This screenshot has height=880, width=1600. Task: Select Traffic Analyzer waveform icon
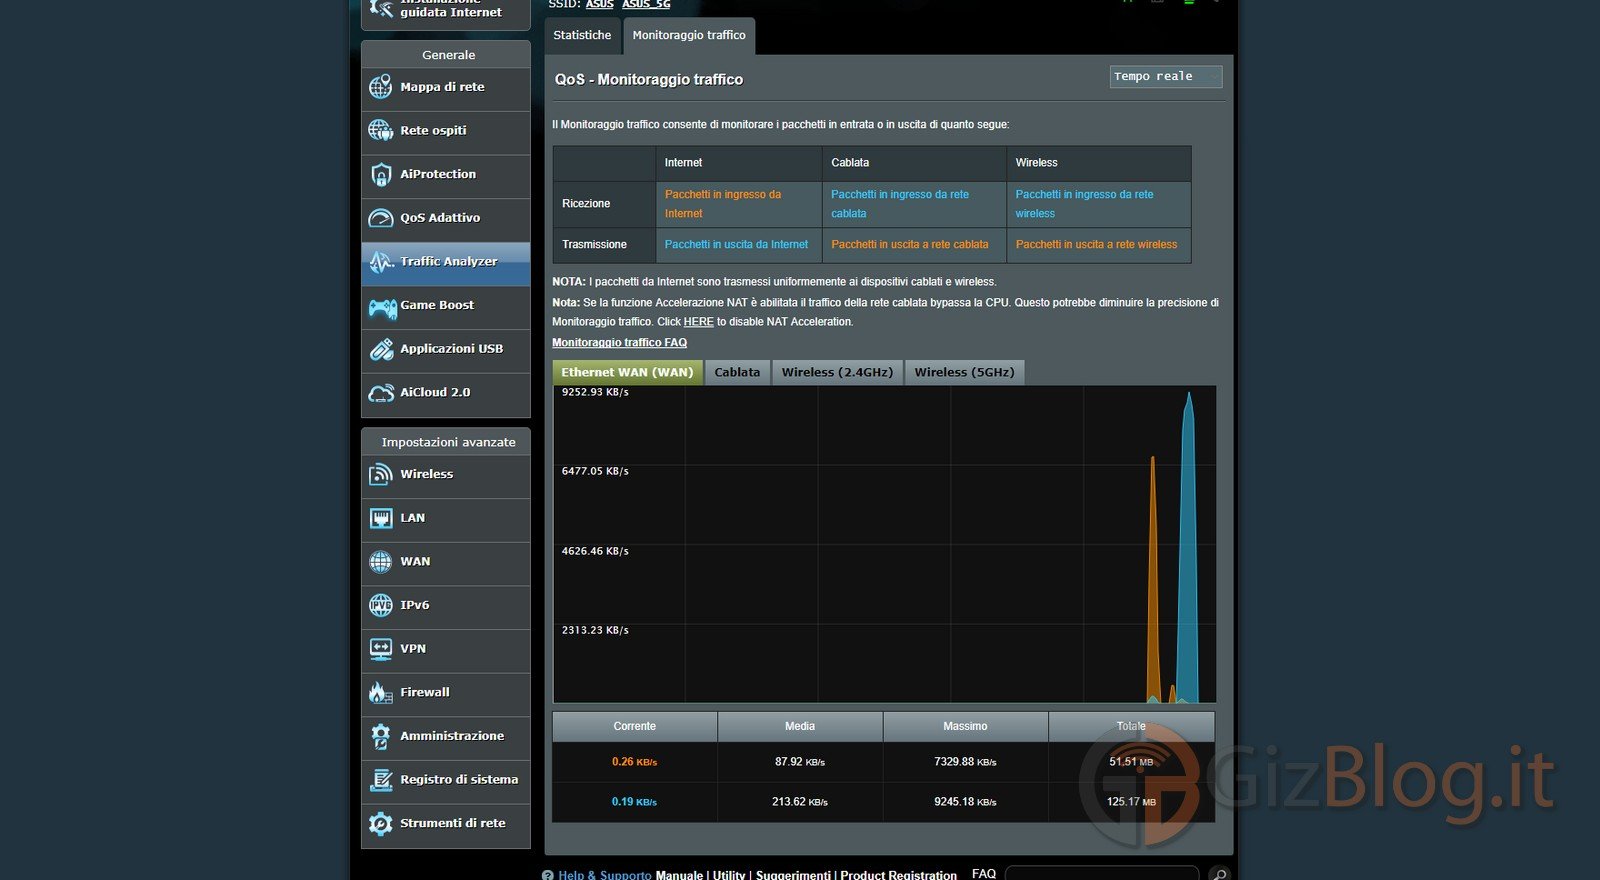[381, 262]
